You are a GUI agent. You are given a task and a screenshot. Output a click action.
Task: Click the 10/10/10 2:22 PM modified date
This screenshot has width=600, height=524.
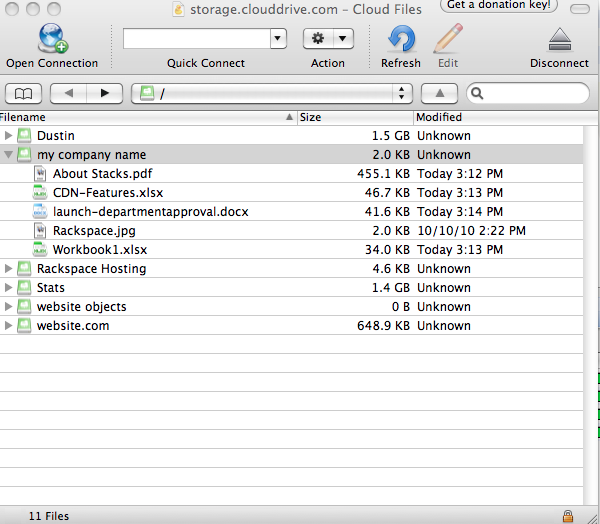pos(471,231)
